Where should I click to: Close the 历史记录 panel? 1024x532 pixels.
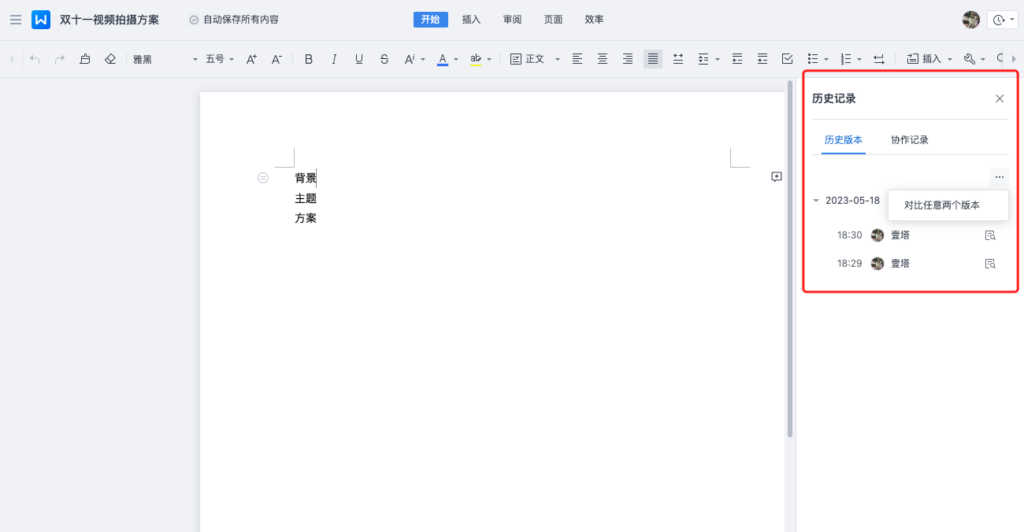coord(999,99)
